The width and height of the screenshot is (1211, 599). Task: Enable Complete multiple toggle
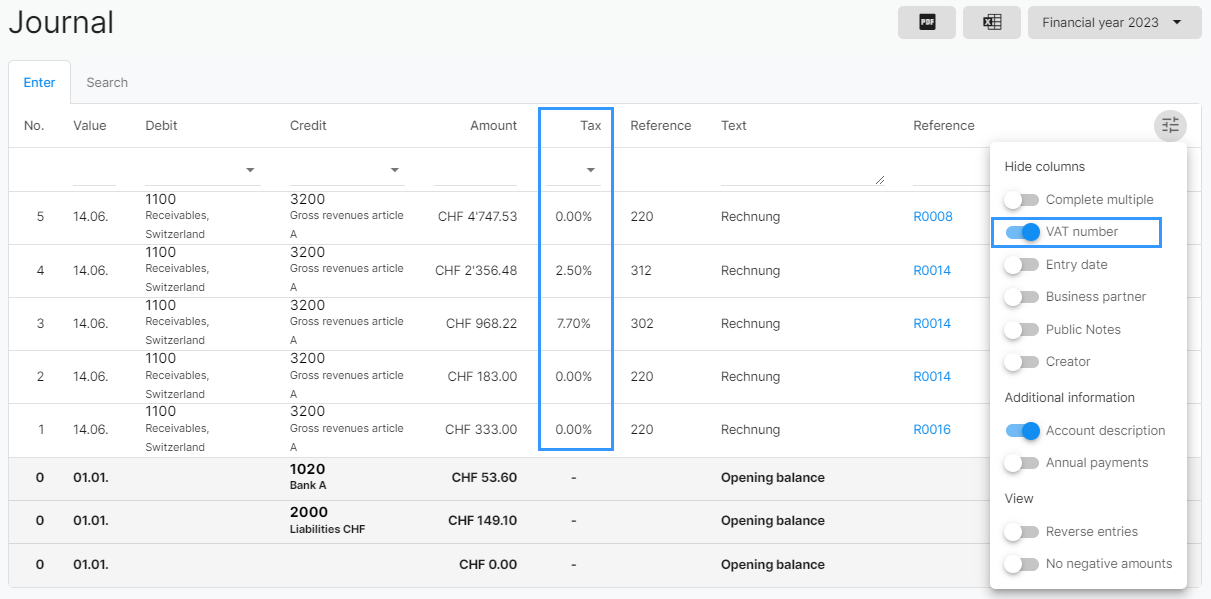click(1022, 200)
